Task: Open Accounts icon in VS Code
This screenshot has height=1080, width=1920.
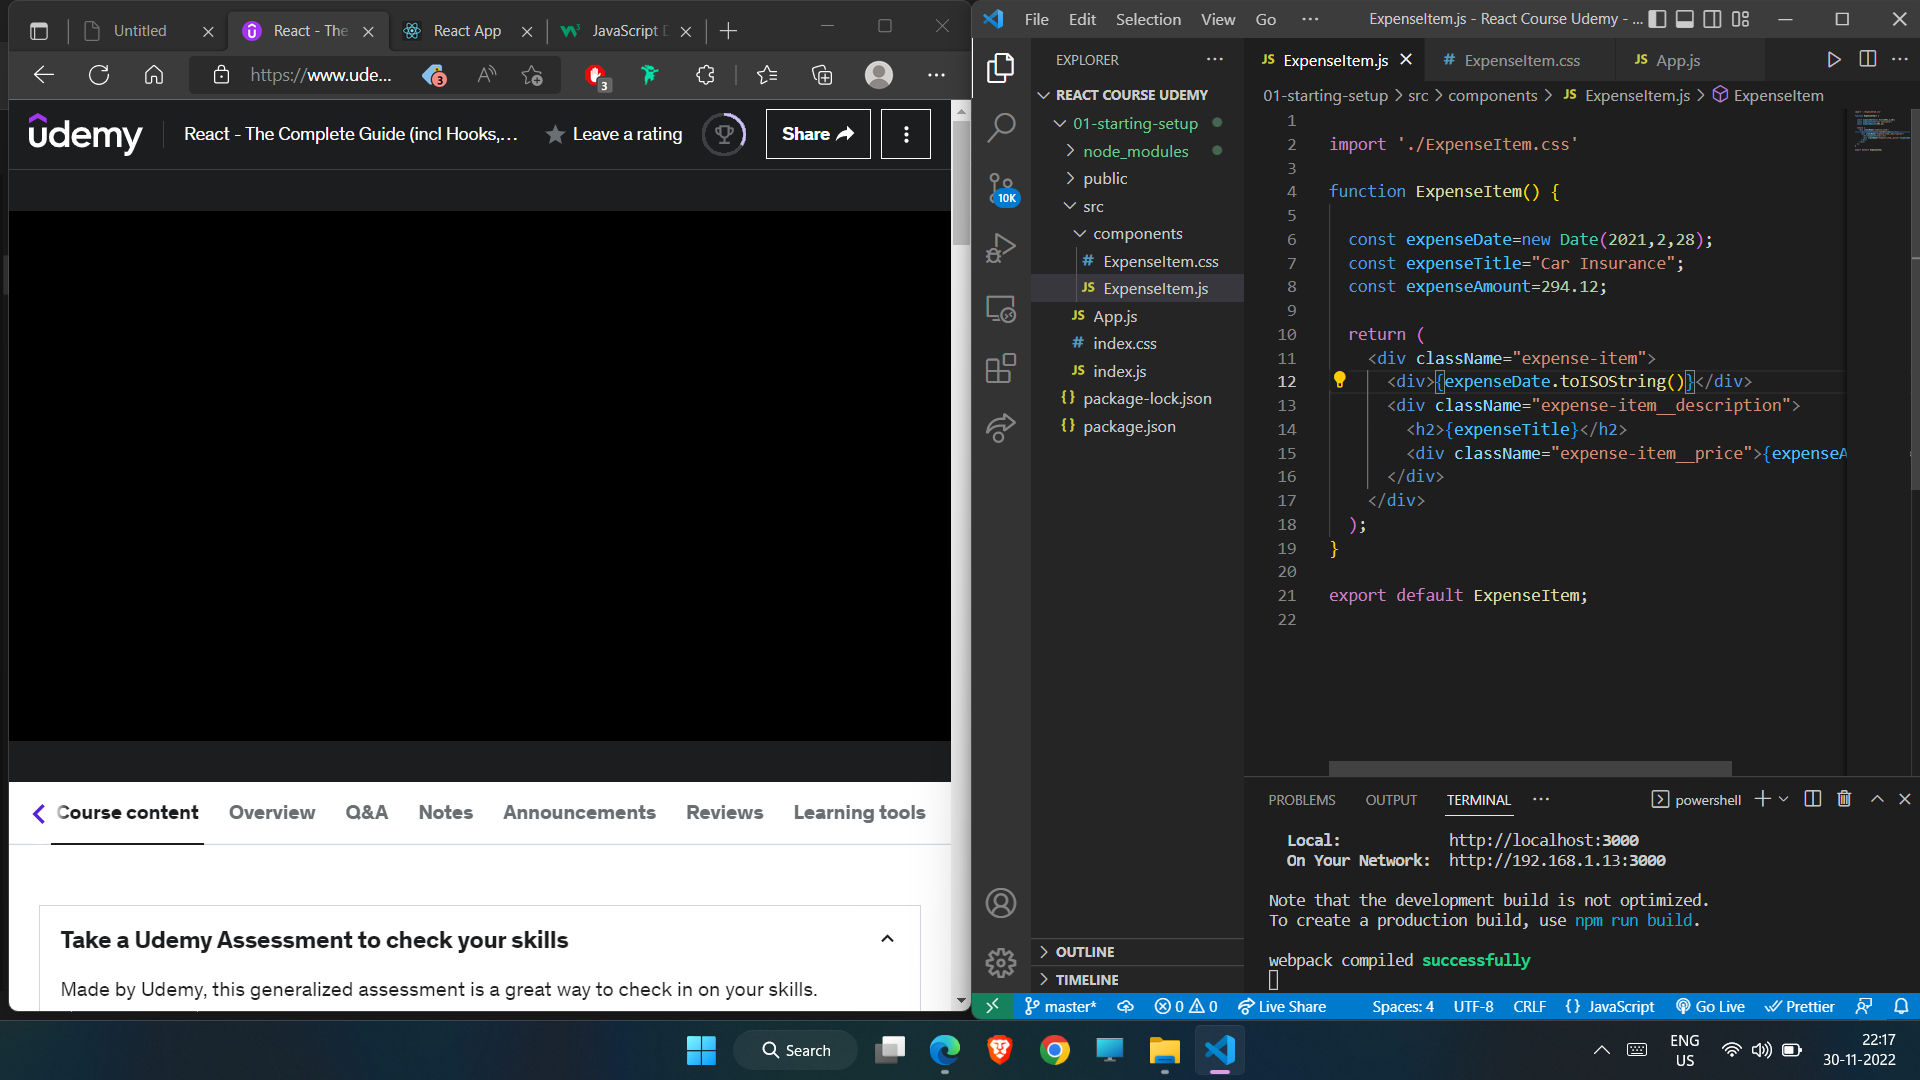Action: (x=1001, y=903)
